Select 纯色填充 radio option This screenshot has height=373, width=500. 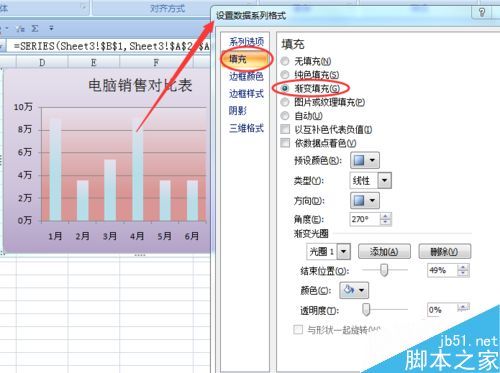[x=285, y=75]
